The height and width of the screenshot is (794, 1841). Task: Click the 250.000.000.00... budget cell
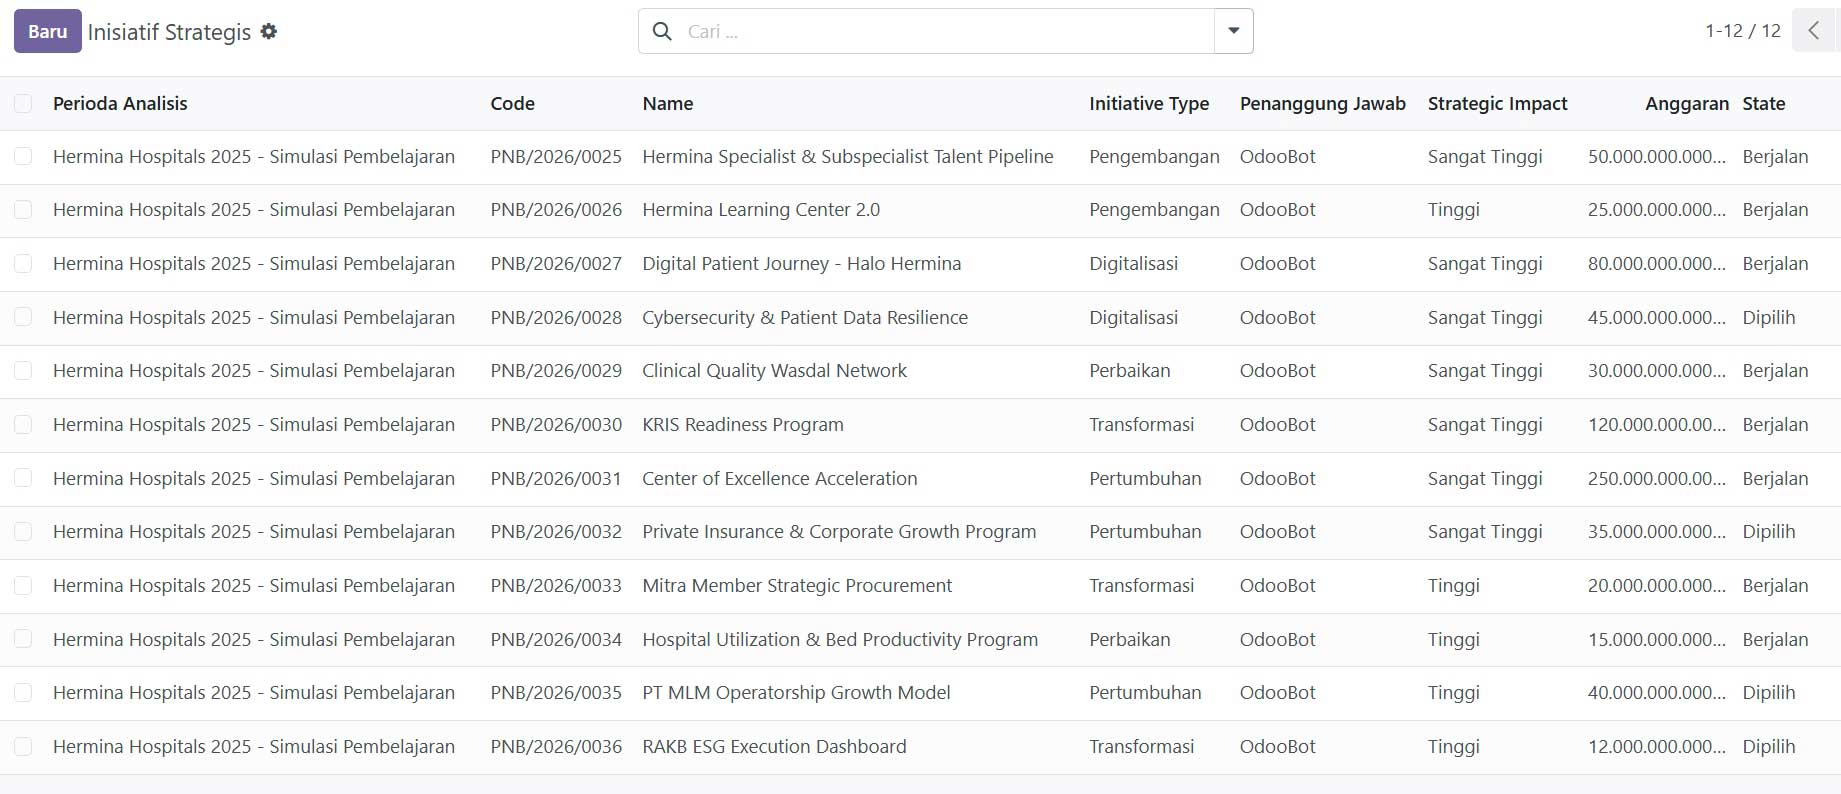pyautogui.click(x=1657, y=478)
